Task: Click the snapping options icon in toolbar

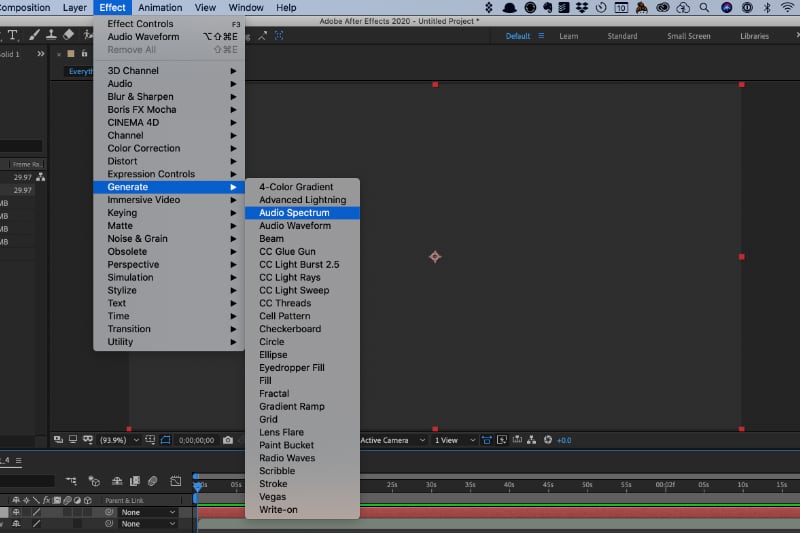Action: (279, 35)
